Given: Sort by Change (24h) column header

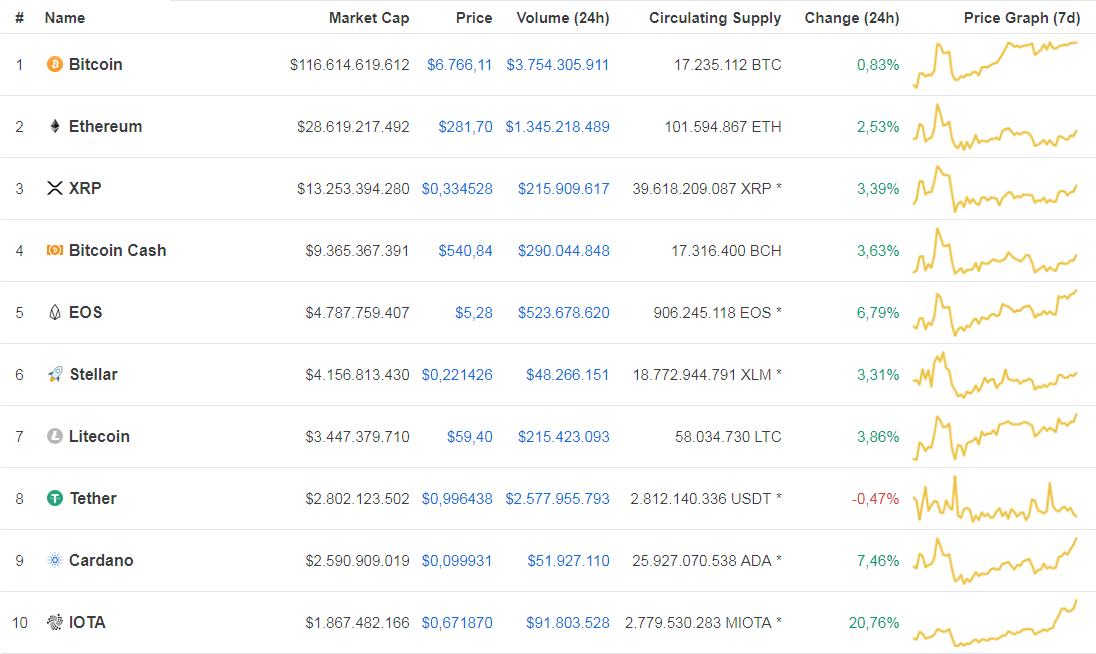Looking at the screenshot, I should [x=852, y=18].
